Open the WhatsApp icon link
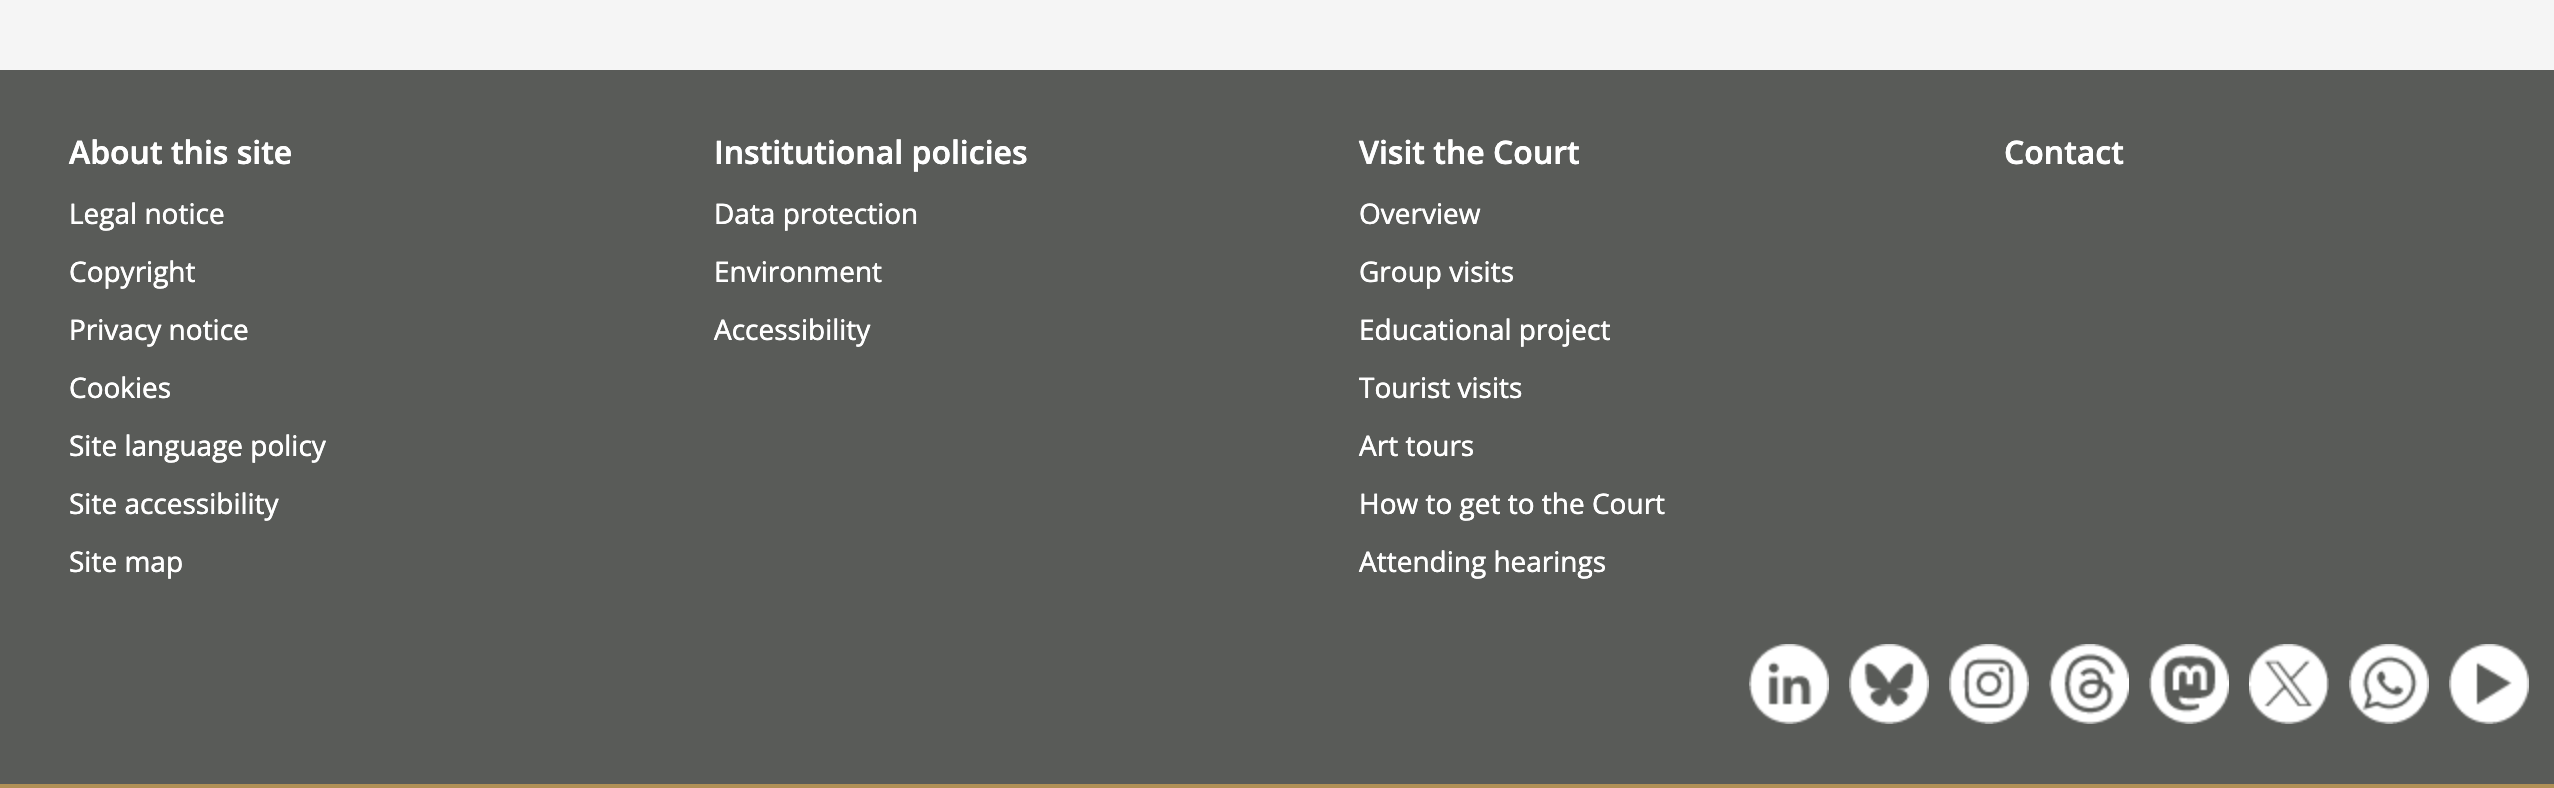The width and height of the screenshot is (2554, 788). (x=2388, y=684)
